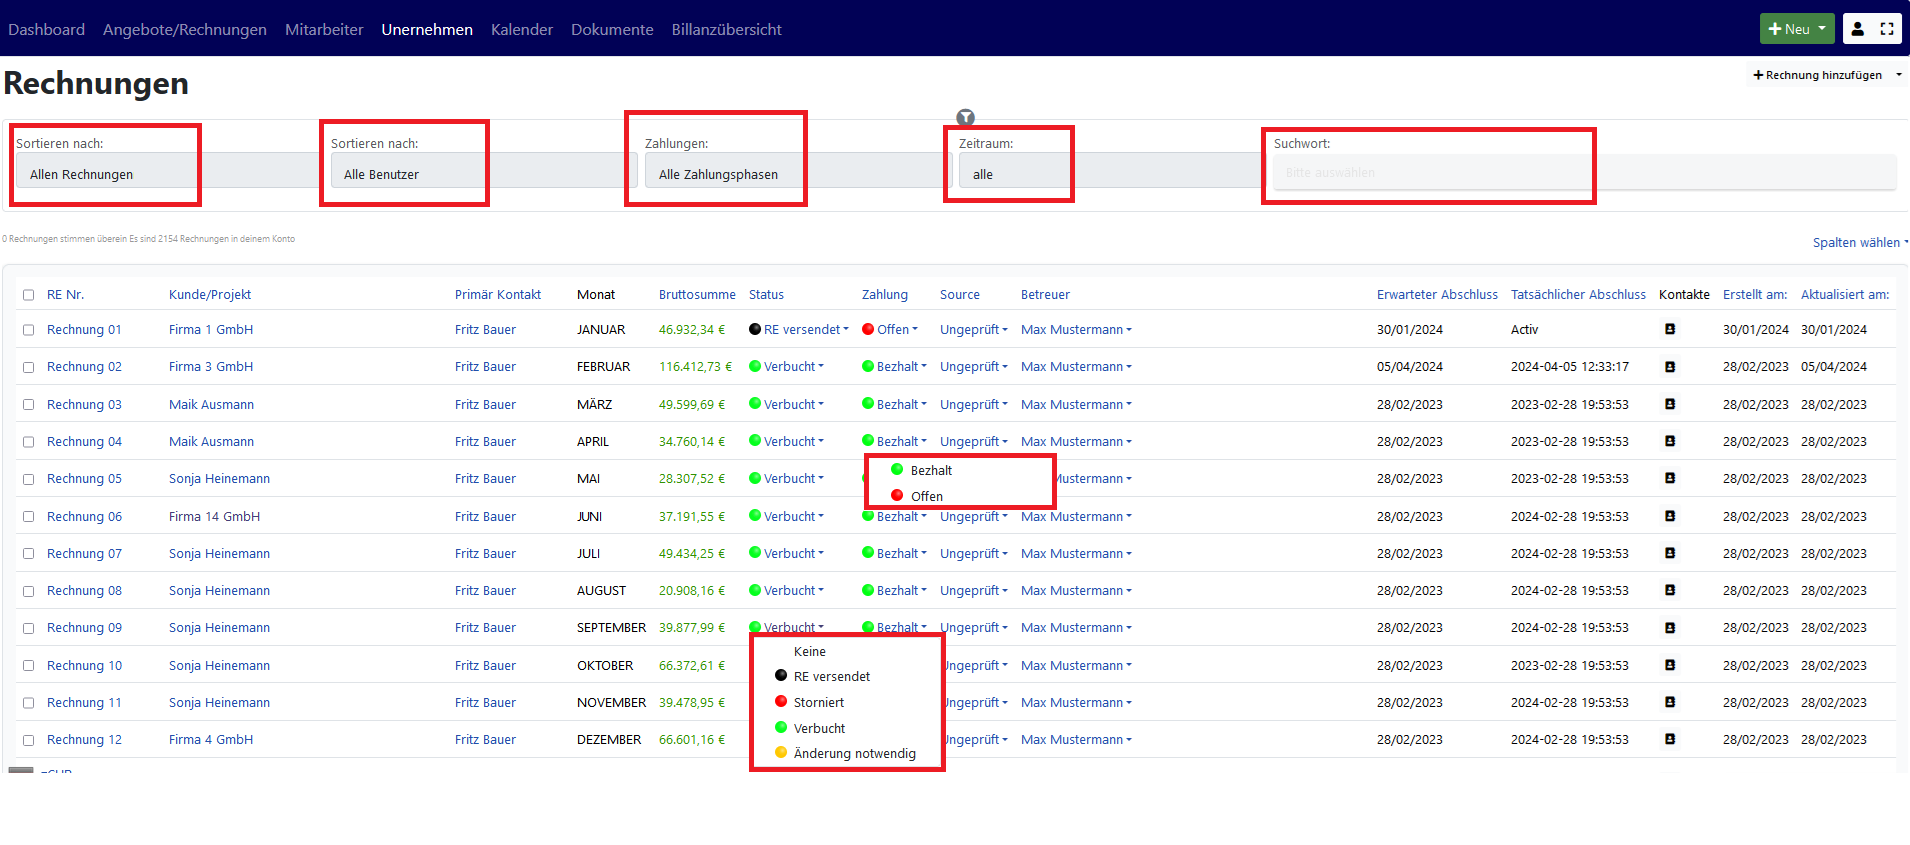Open contact card icon for Rechnung 09
Viewport: 1910px width, 845px height.
(1669, 628)
